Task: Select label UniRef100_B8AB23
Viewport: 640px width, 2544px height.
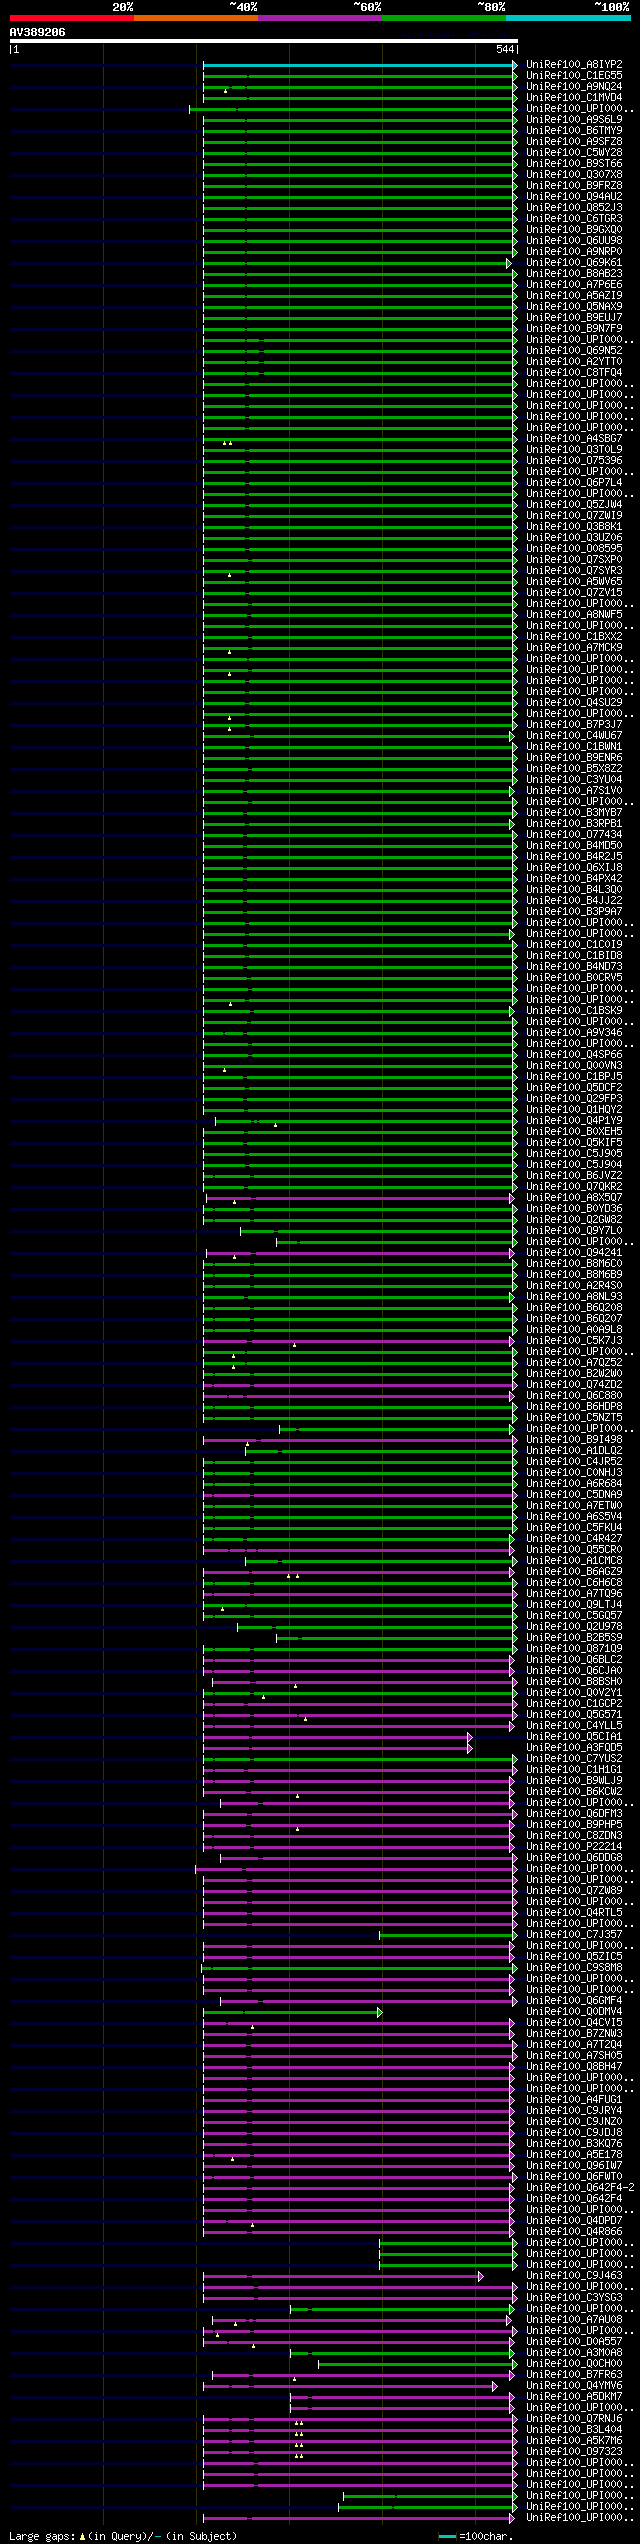Action: pos(574,274)
